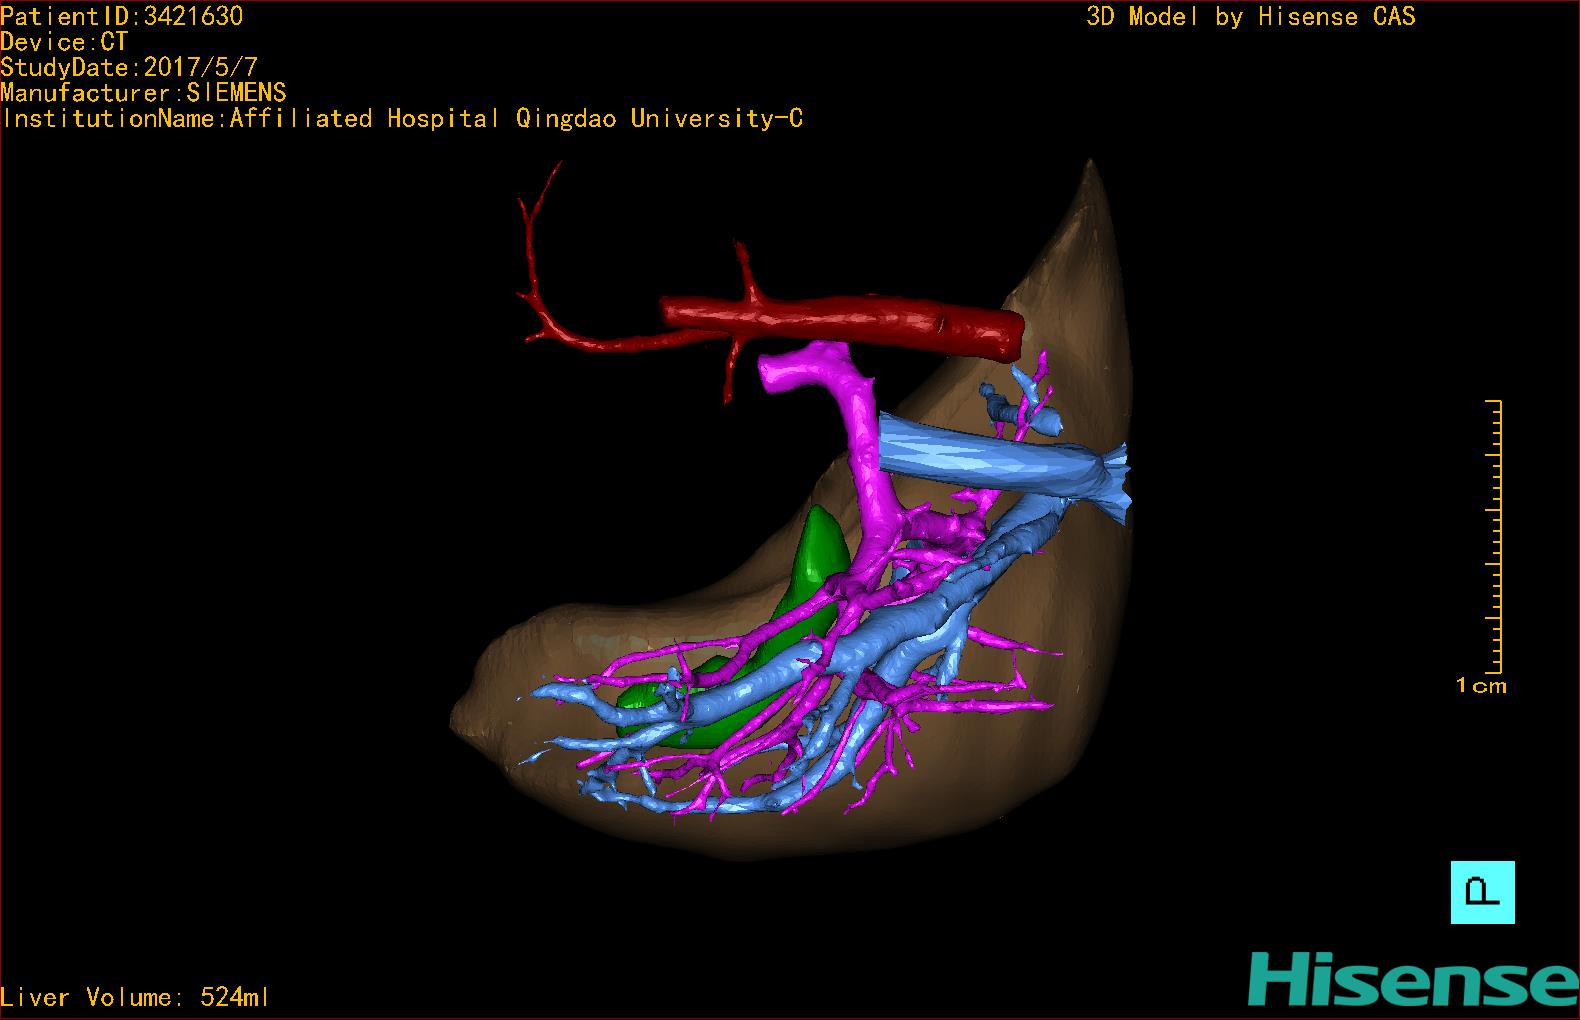Click the "Liver Volume: 524ml" readout
Viewport: 1580px width, 1020px height.
135,997
